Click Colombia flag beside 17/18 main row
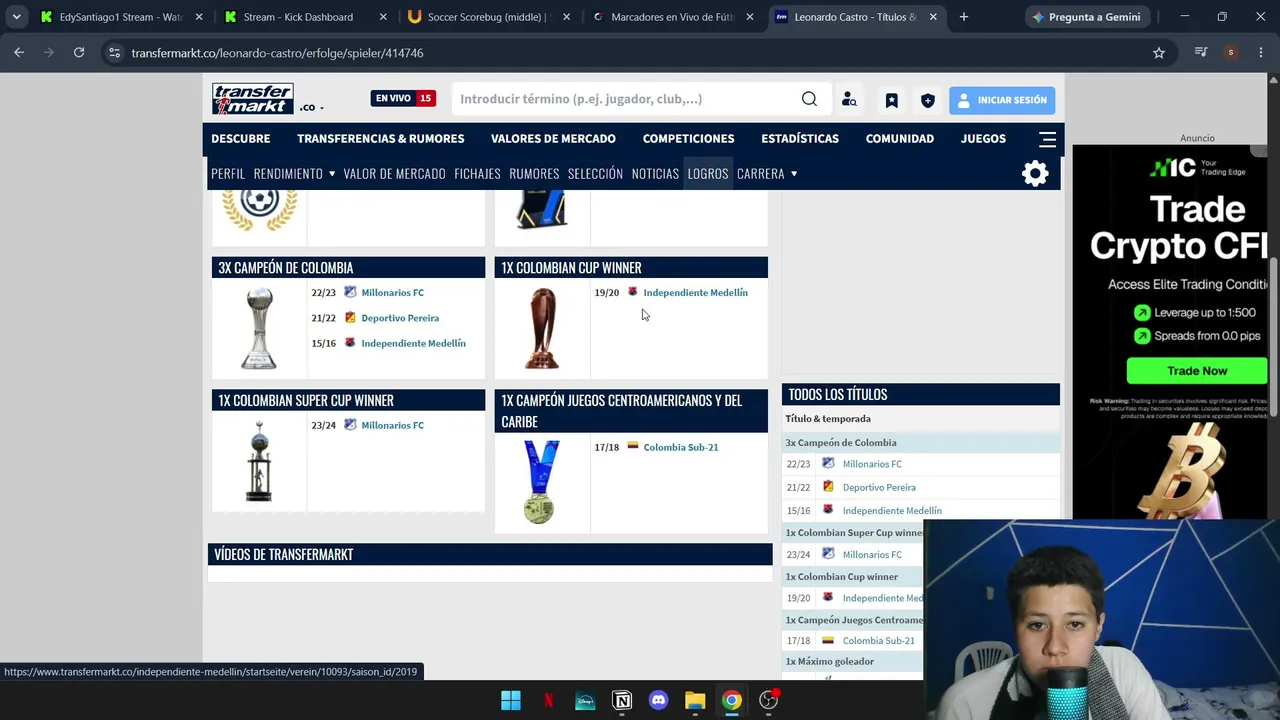The height and width of the screenshot is (720, 1280). click(x=632, y=446)
